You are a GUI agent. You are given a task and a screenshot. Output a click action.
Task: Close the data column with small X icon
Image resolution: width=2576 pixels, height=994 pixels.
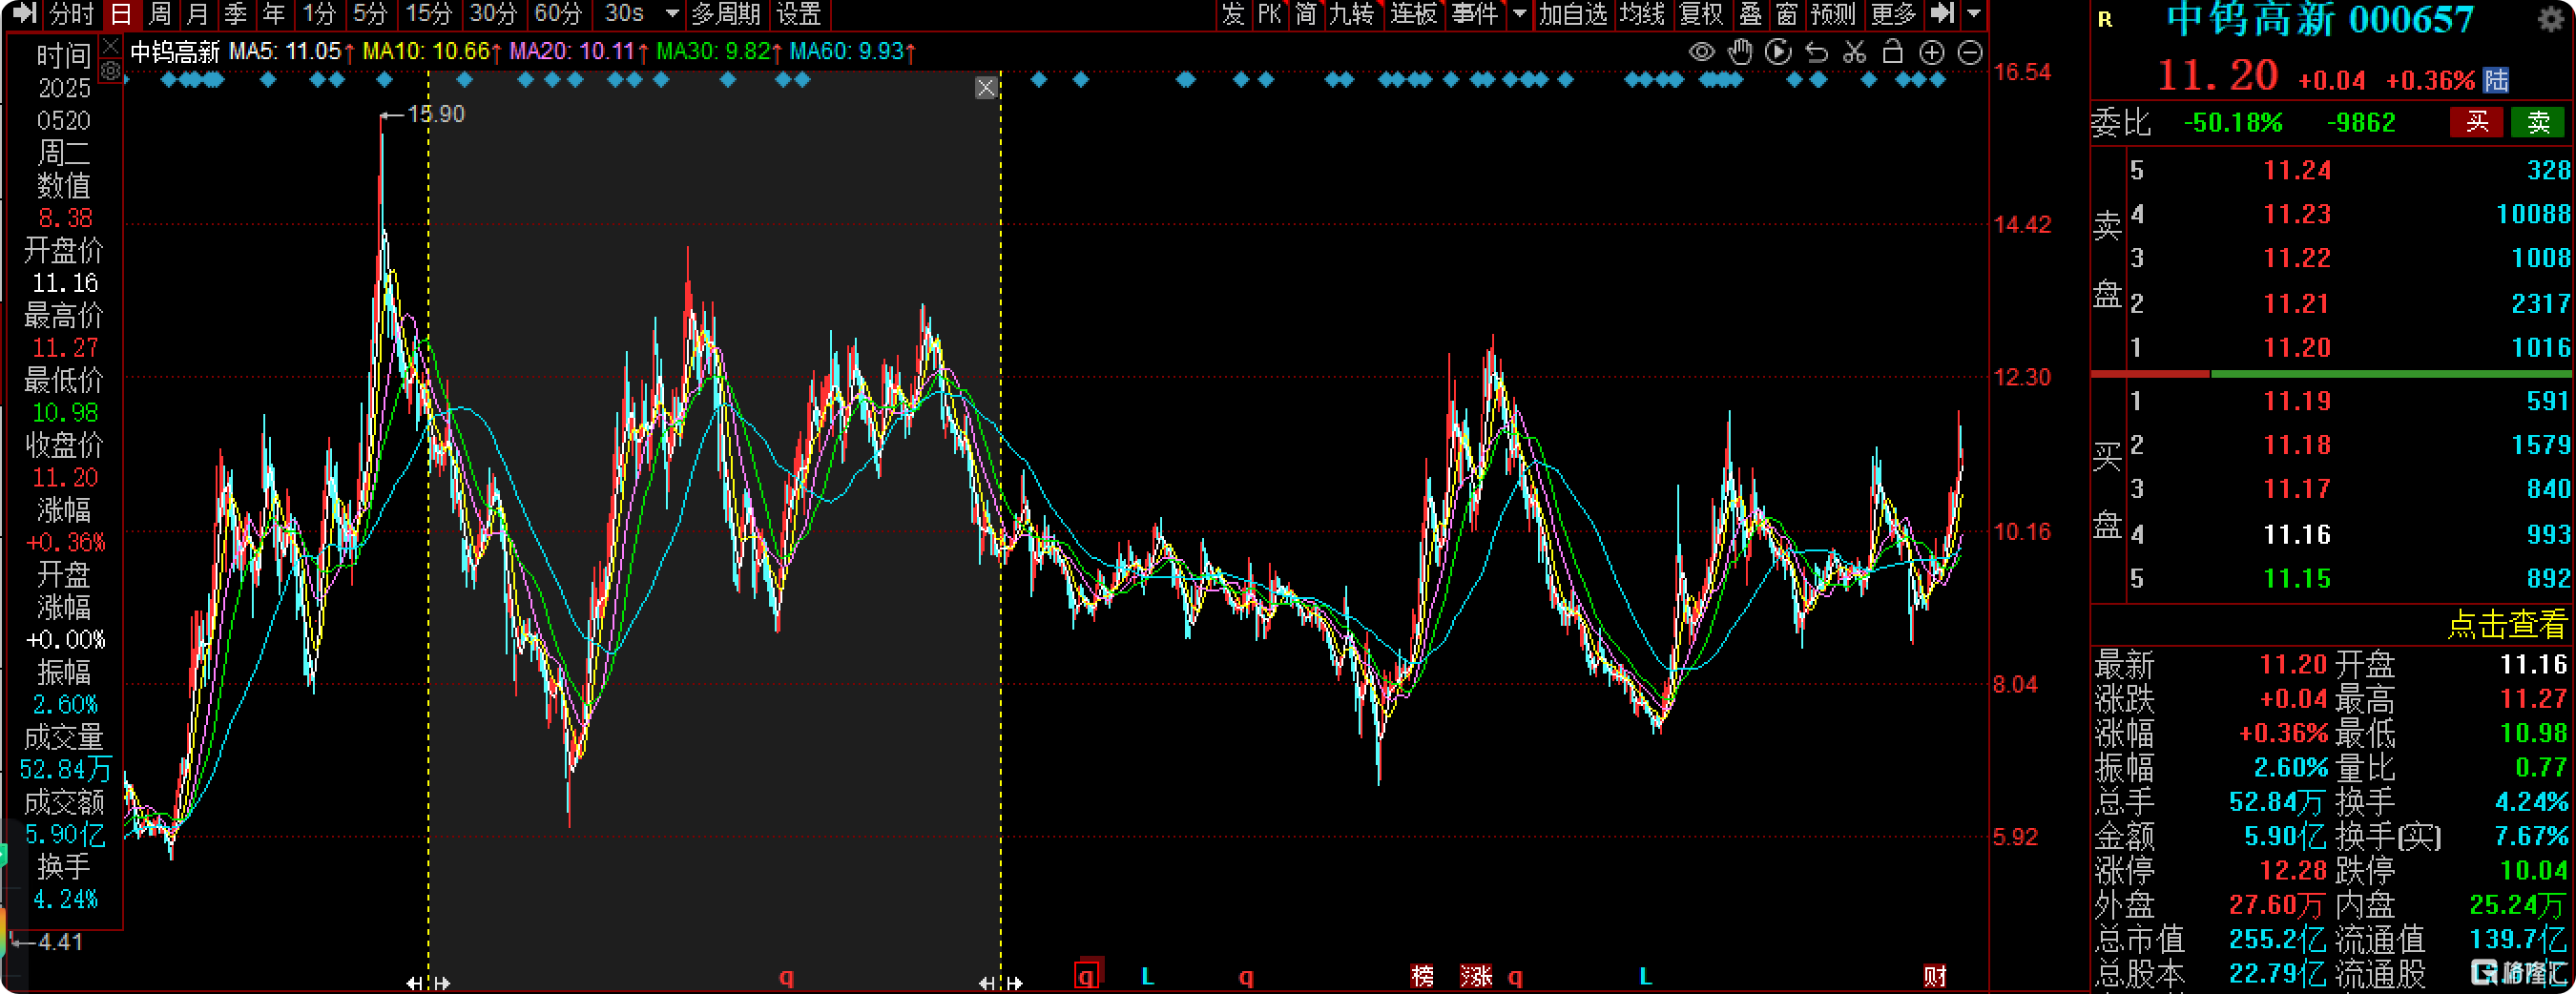(111, 47)
